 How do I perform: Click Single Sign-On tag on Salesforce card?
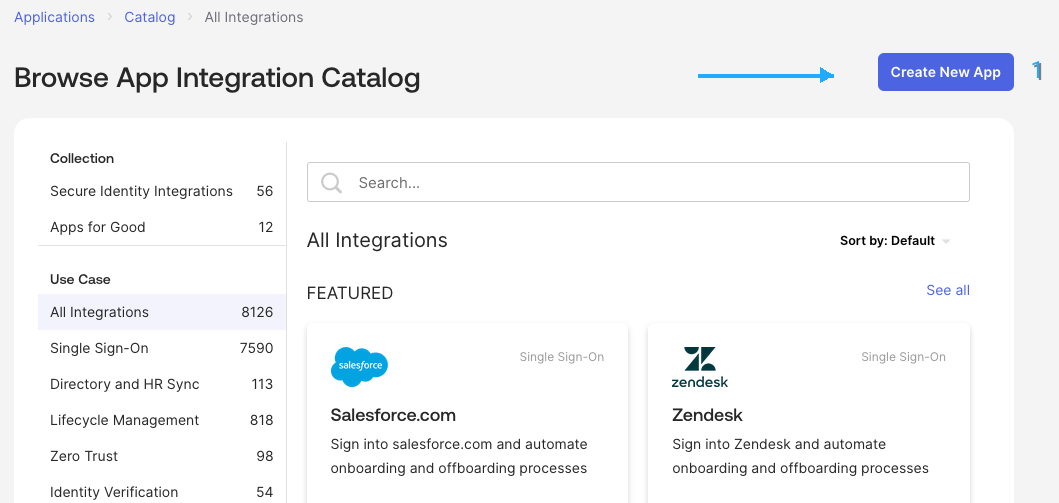point(562,356)
